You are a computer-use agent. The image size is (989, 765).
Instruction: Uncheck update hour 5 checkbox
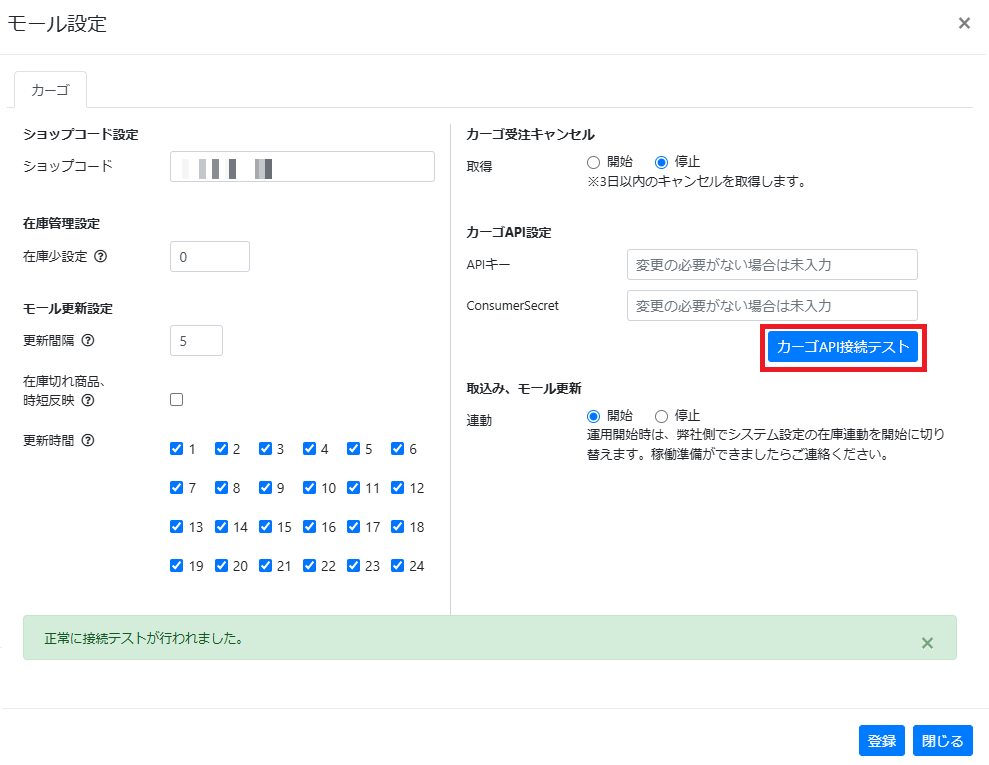tap(353, 448)
